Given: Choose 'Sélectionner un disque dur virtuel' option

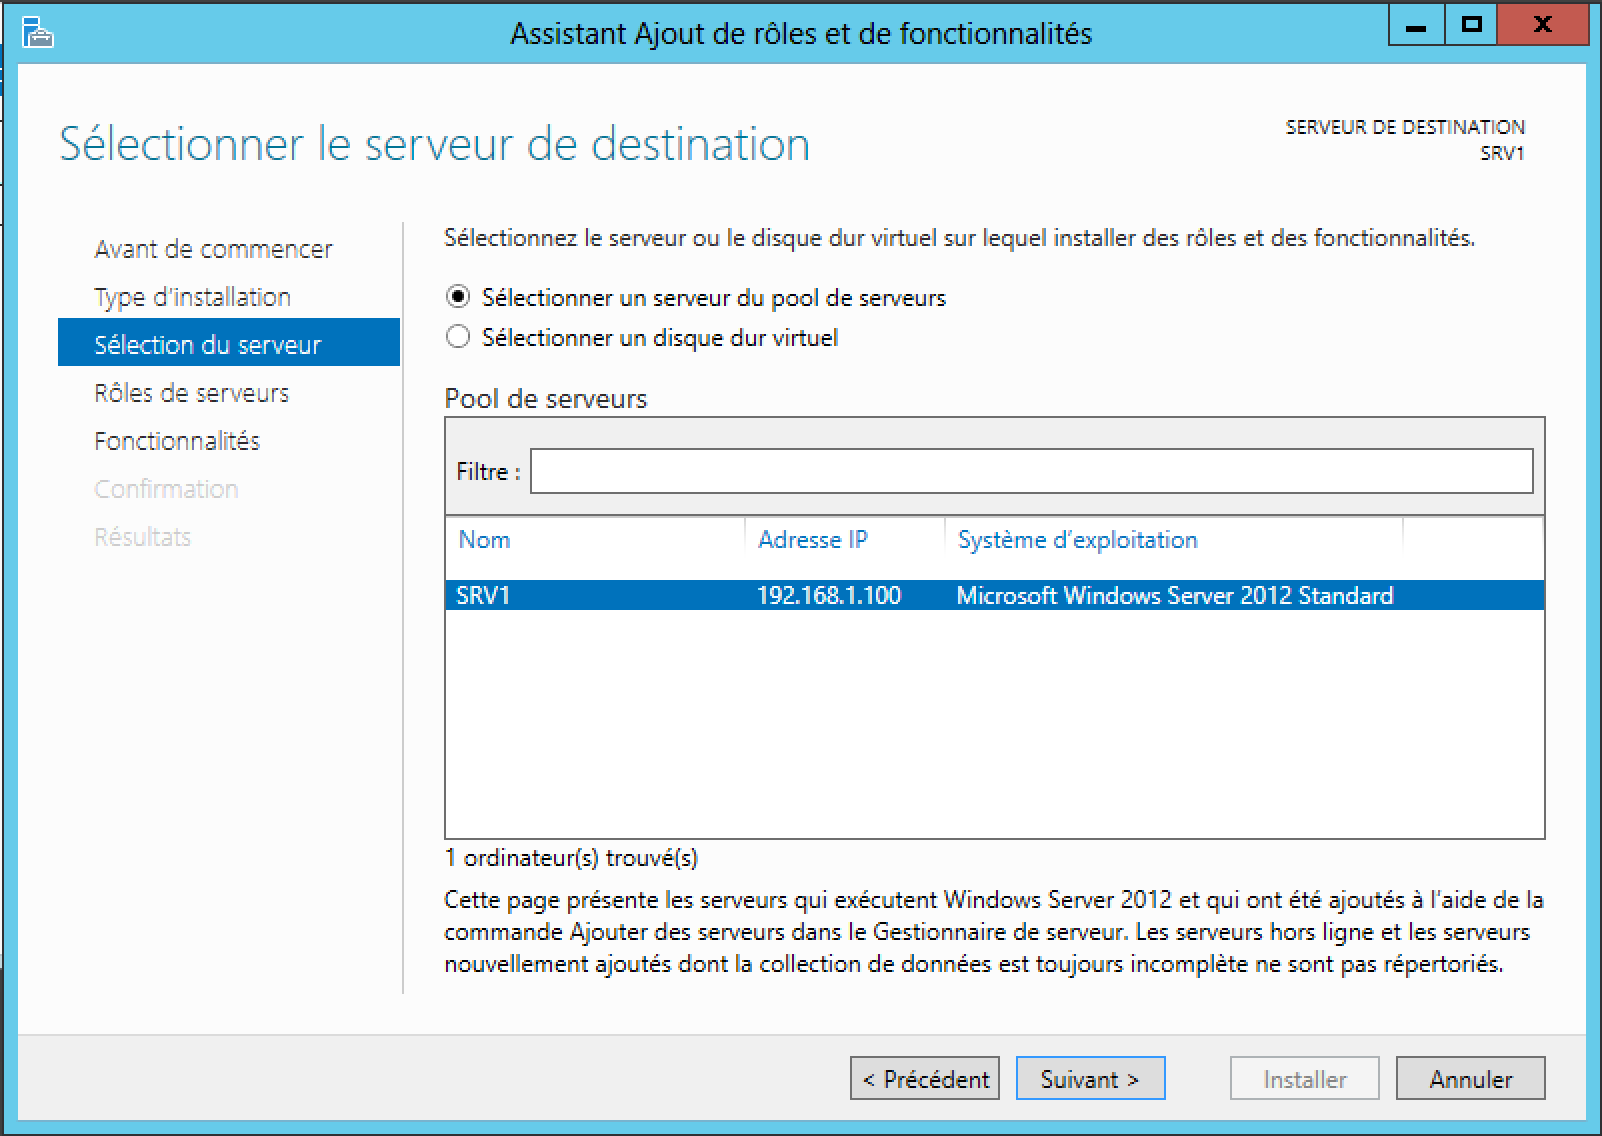Looking at the screenshot, I should (x=458, y=337).
